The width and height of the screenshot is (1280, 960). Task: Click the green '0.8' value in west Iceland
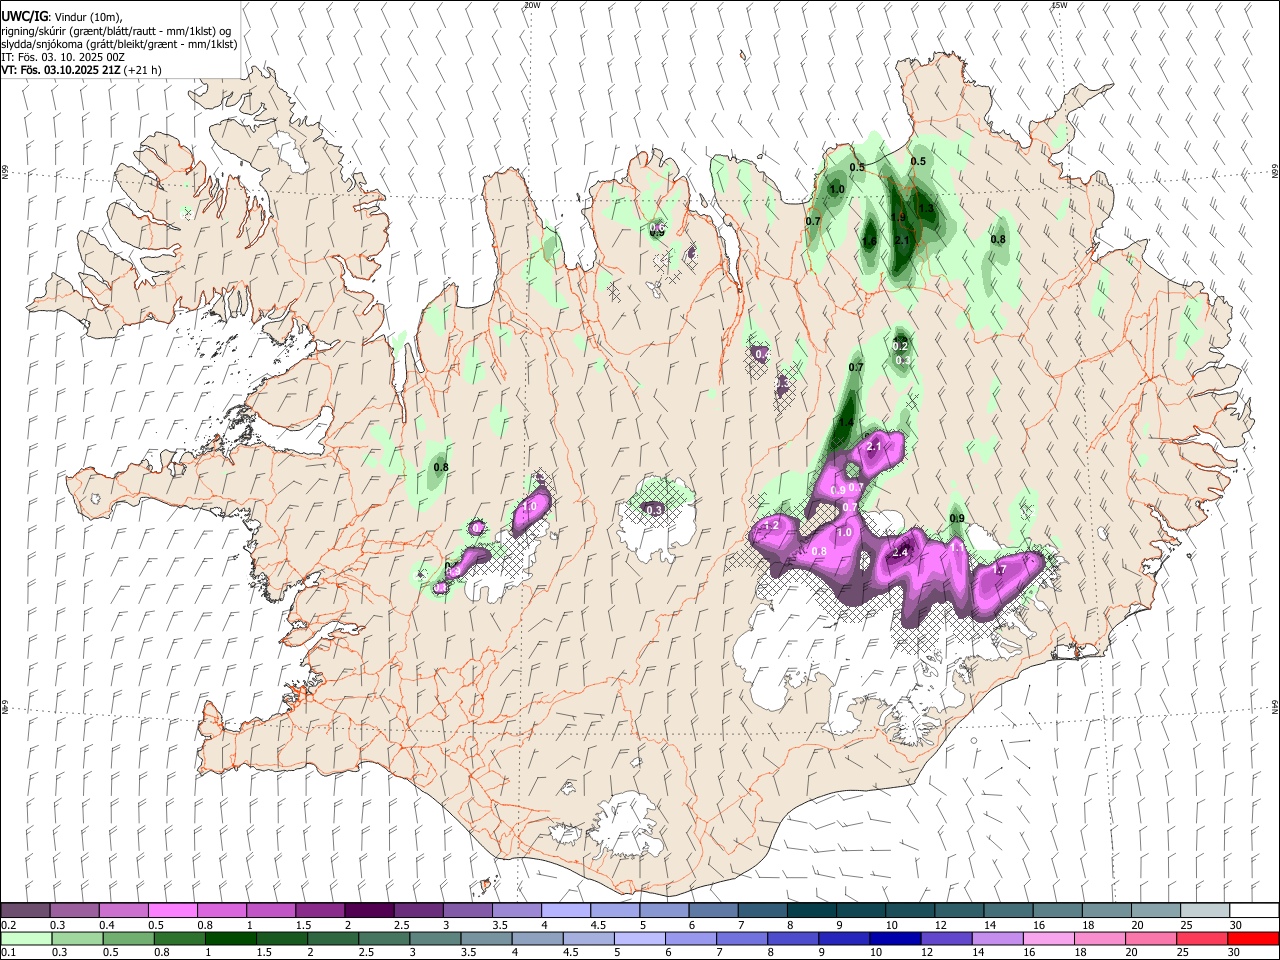[440, 467]
